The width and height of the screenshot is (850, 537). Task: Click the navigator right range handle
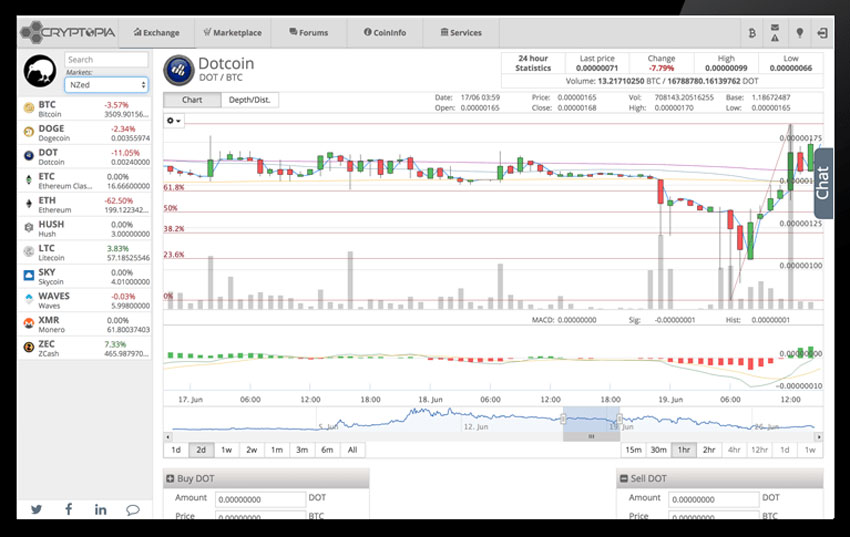point(620,419)
